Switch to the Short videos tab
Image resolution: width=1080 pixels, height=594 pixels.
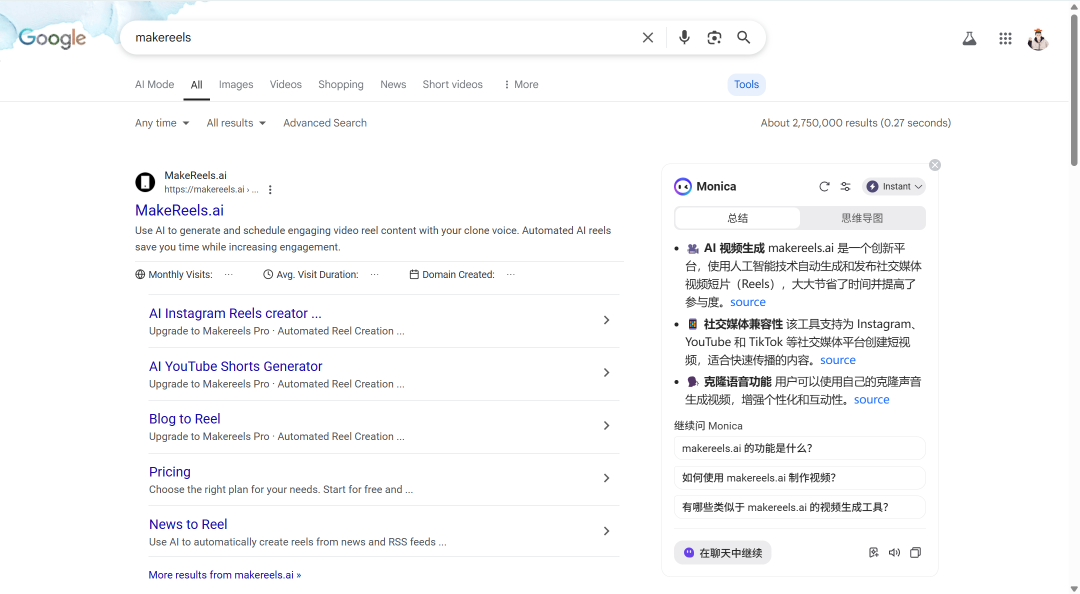[453, 84]
